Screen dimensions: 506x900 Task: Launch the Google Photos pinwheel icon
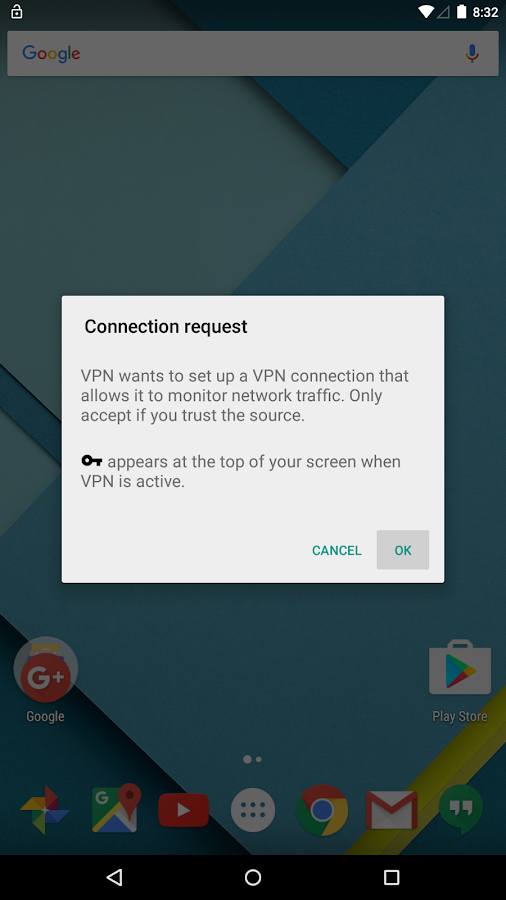tap(45, 810)
